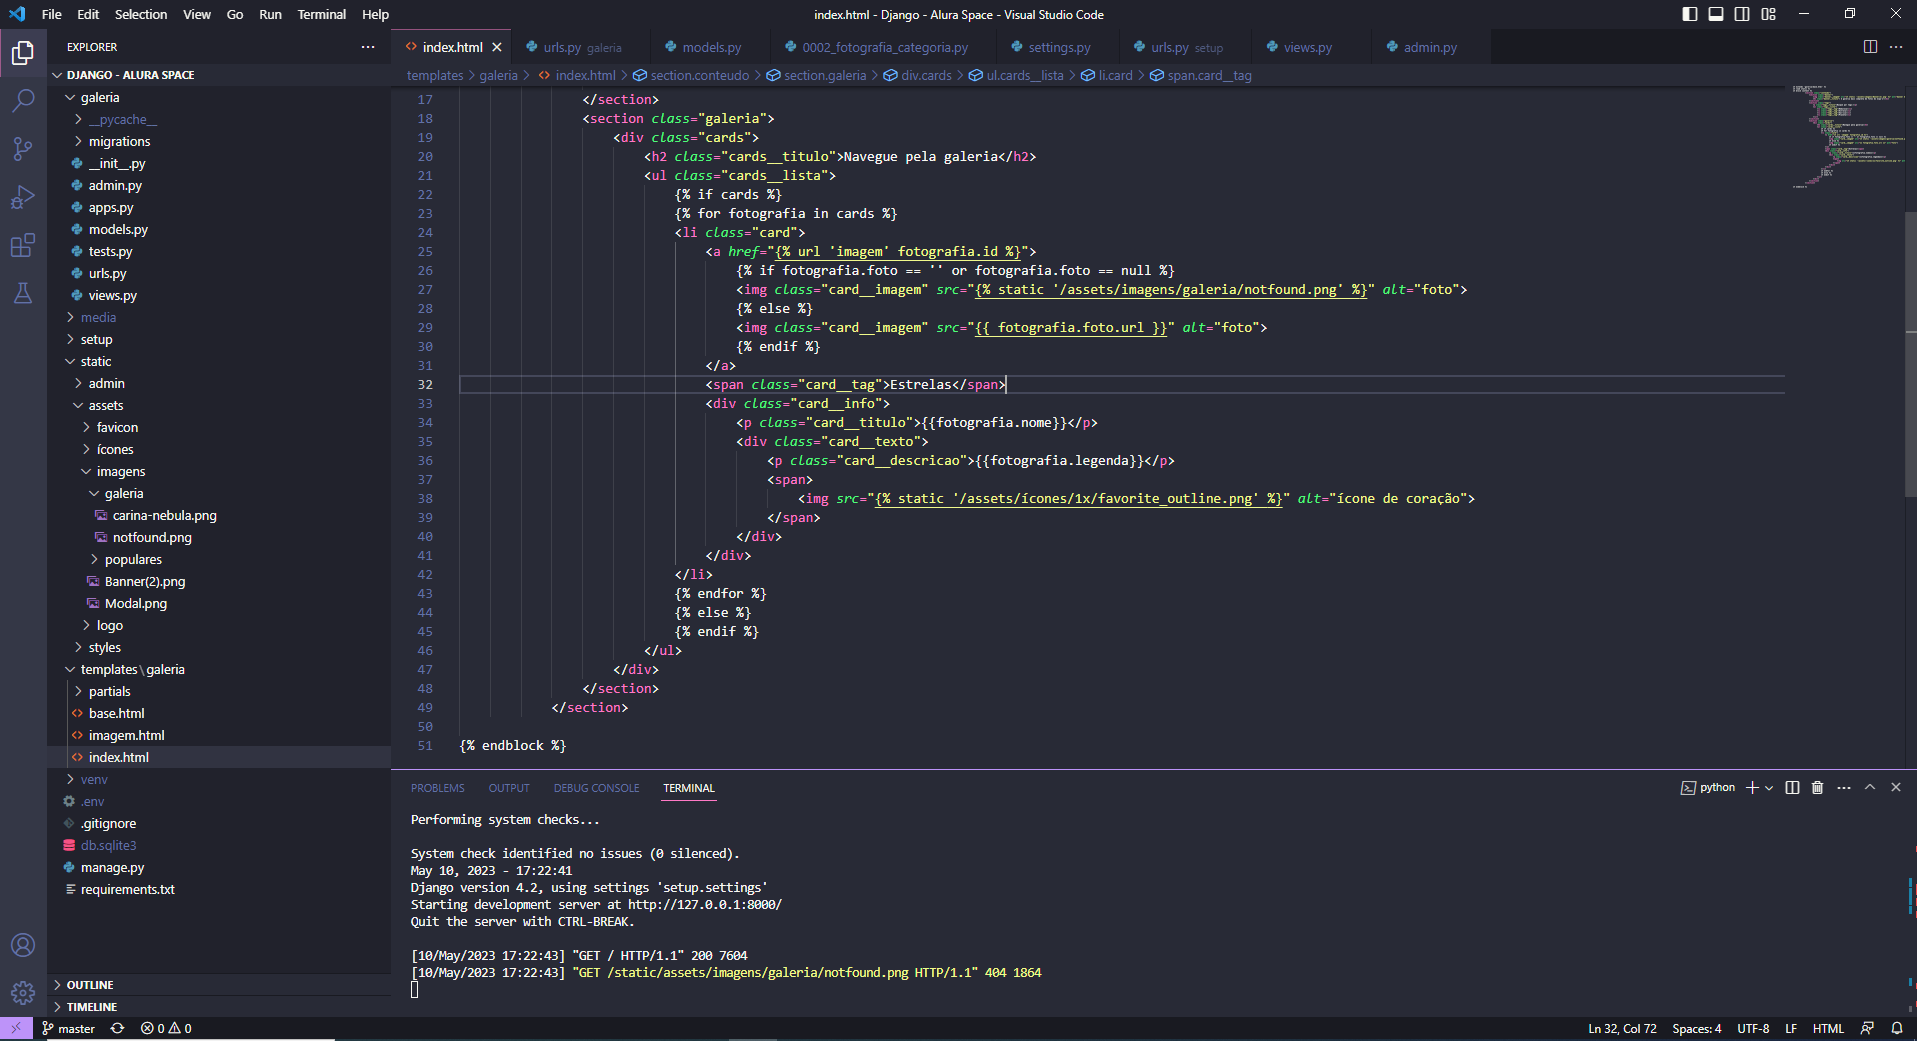
Task: Switch to 0002_fotografia_categoria.py tab
Action: click(x=882, y=47)
